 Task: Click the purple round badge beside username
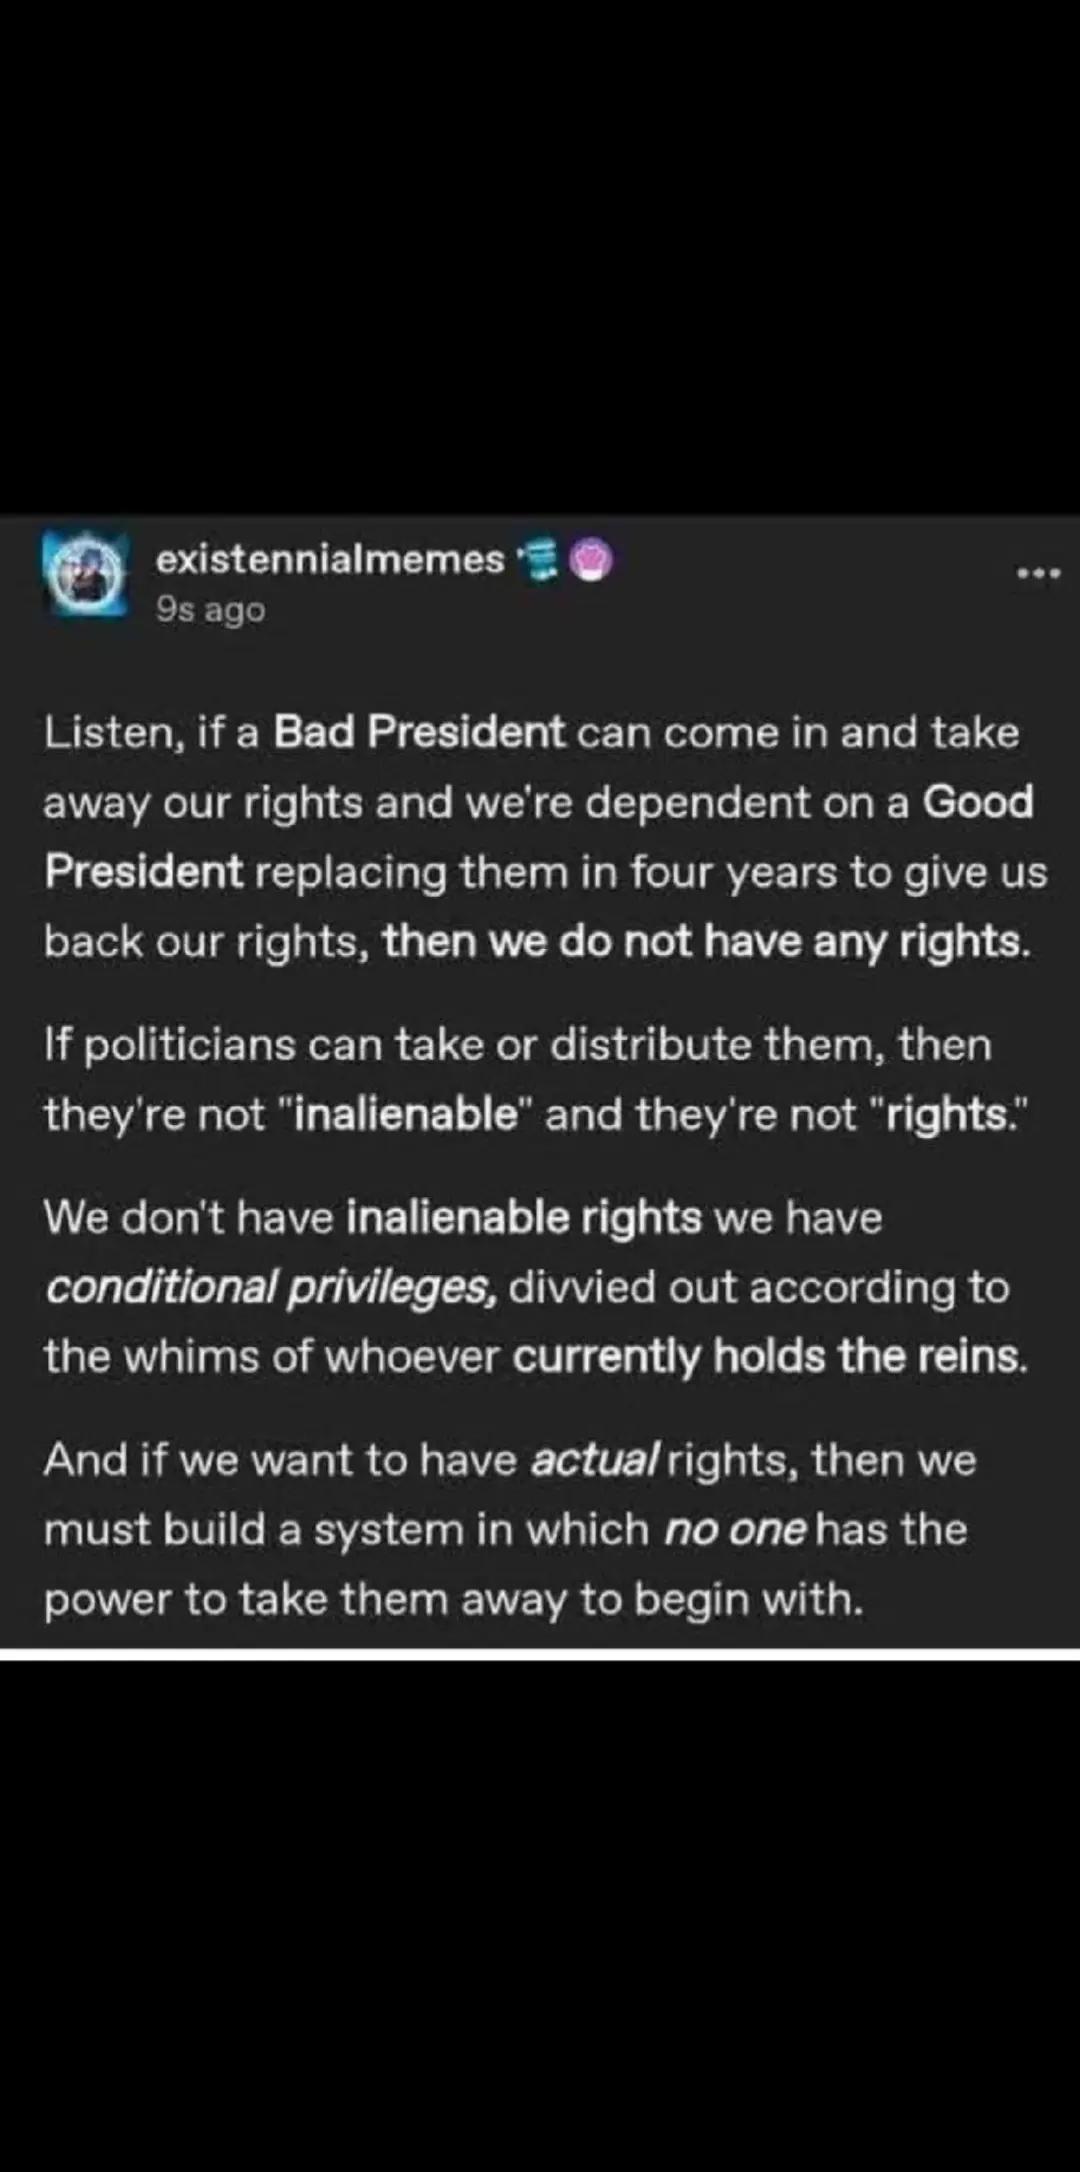(590, 560)
